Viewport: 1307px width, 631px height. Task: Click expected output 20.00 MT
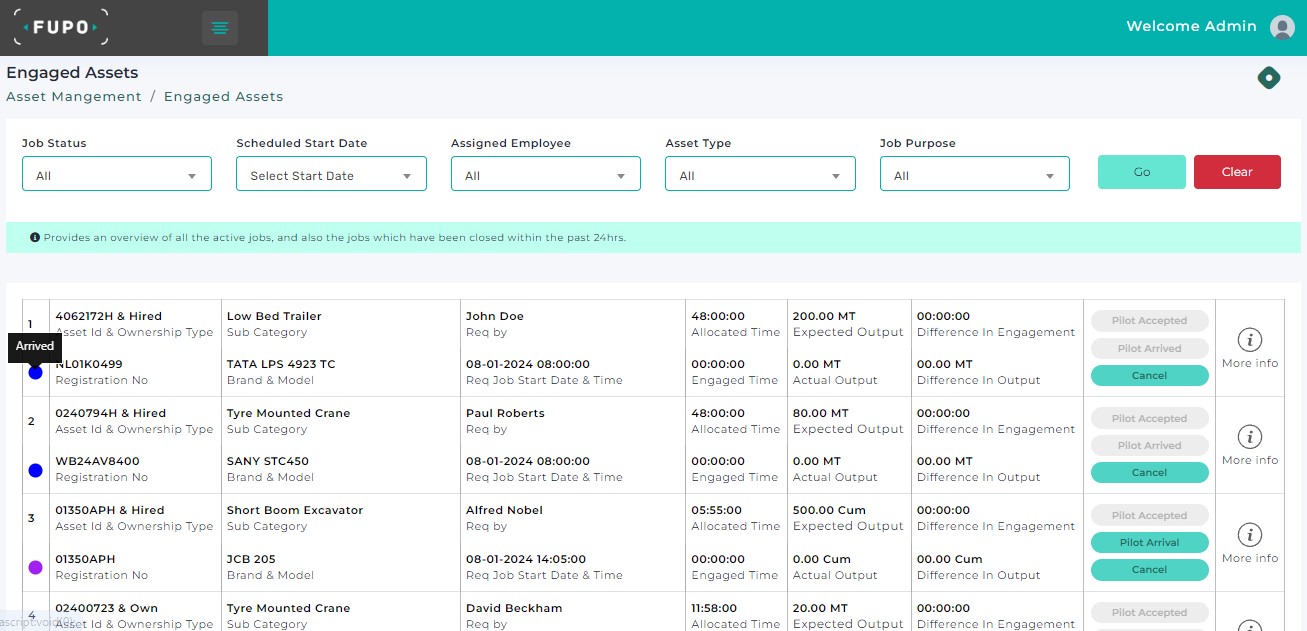pyautogui.click(x=820, y=608)
